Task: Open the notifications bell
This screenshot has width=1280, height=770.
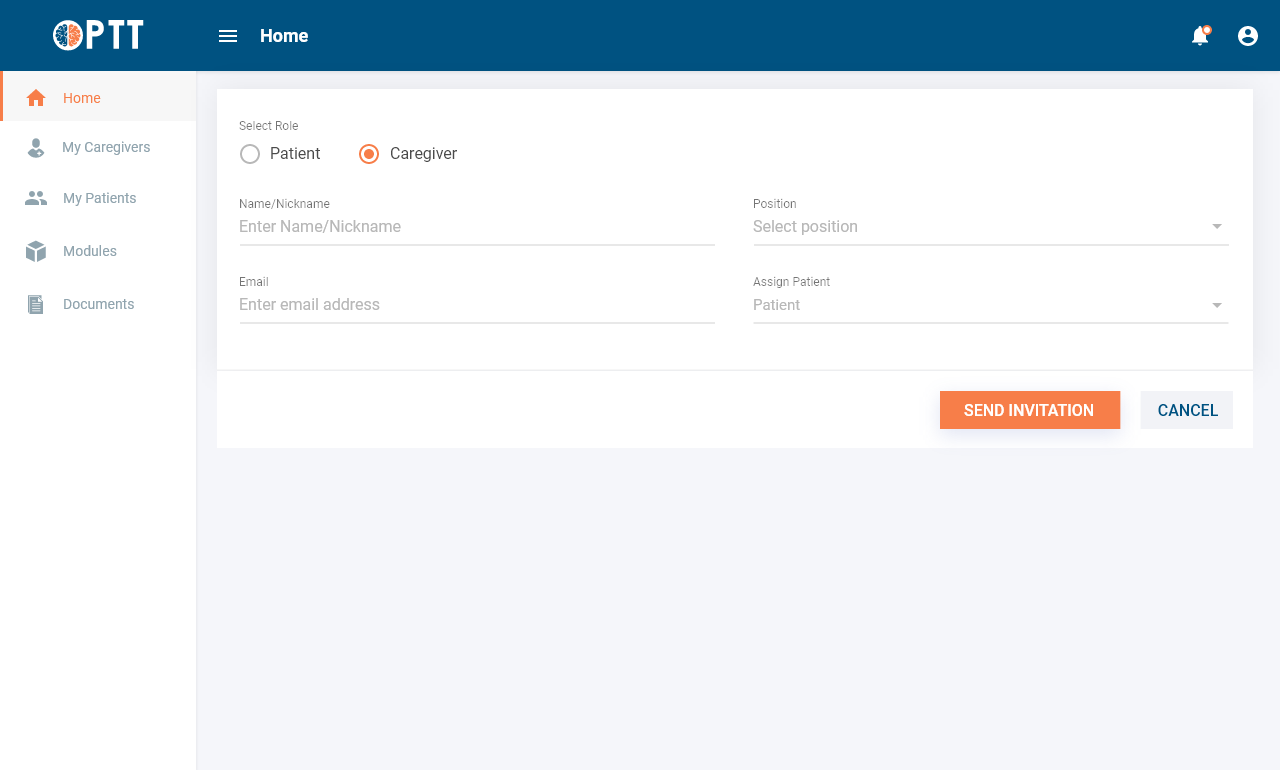Action: click(1200, 36)
